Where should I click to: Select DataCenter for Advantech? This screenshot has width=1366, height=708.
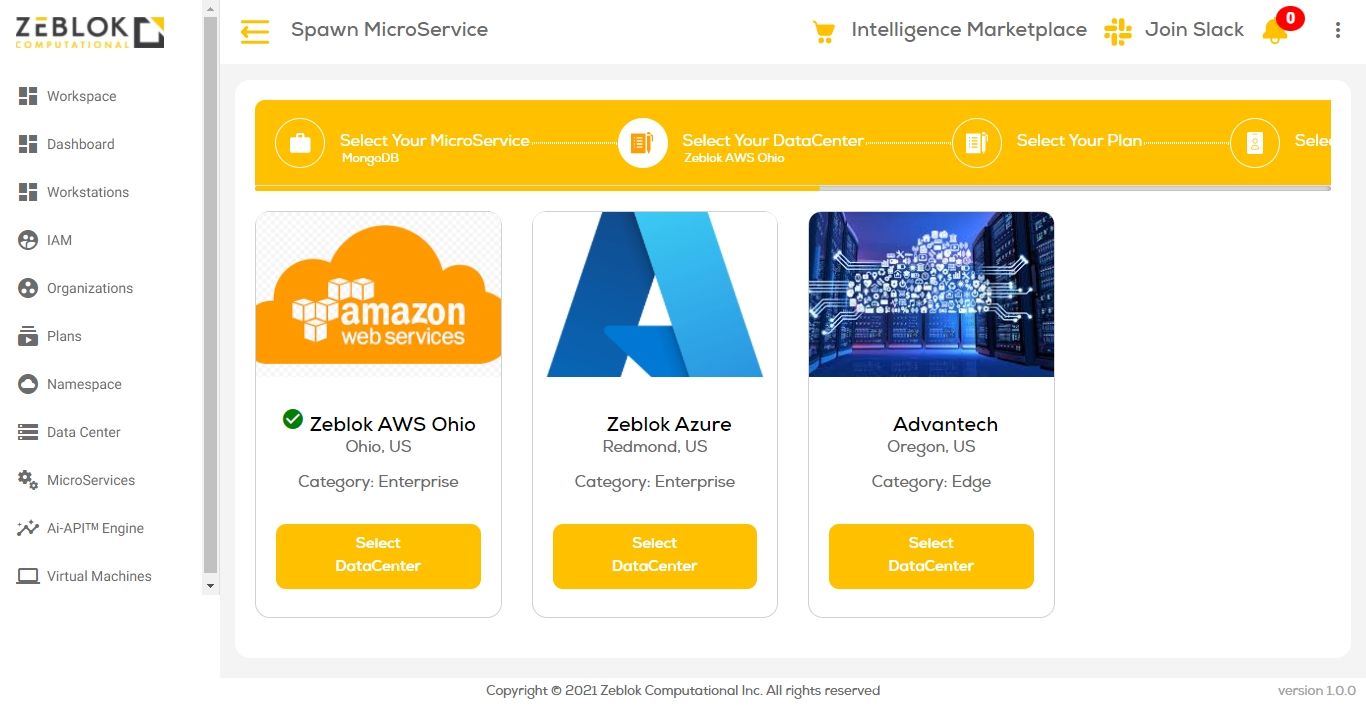(x=931, y=555)
